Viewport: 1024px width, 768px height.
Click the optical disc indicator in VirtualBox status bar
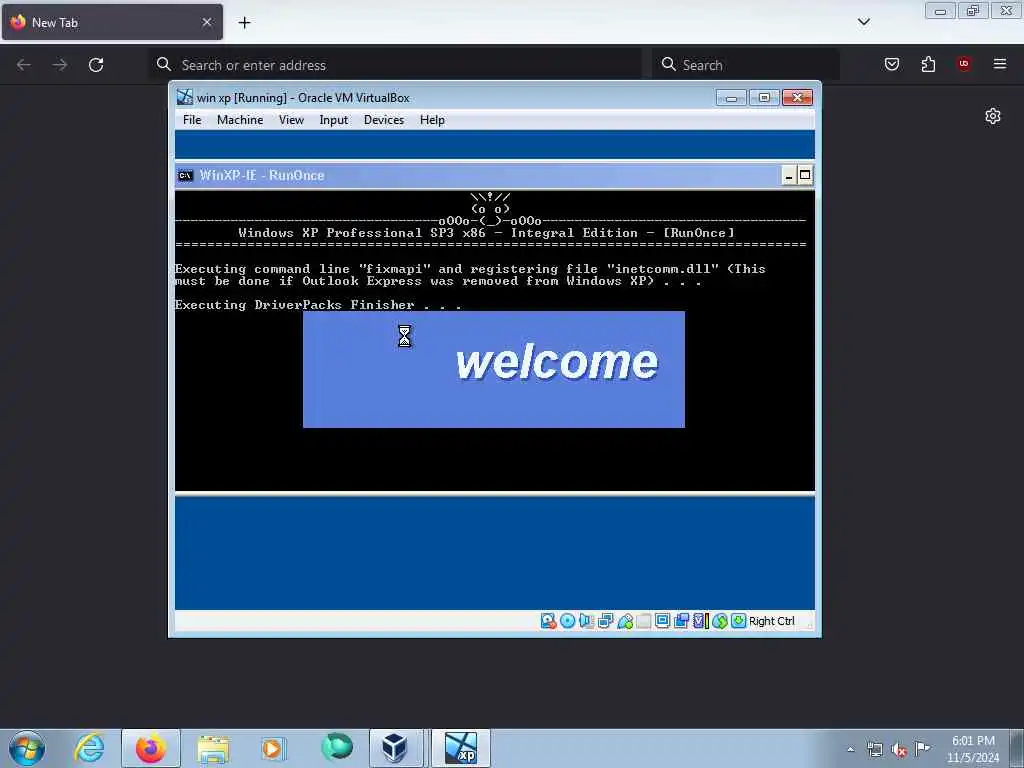pyautogui.click(x=568, y=621)
